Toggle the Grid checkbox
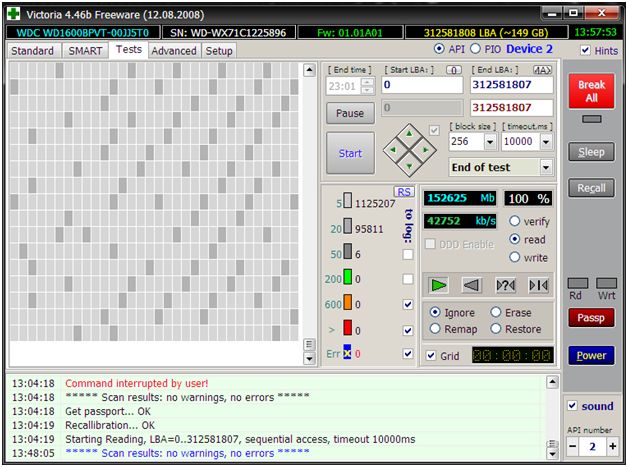Screen dimensions: 628x467 tap(431, 356)
